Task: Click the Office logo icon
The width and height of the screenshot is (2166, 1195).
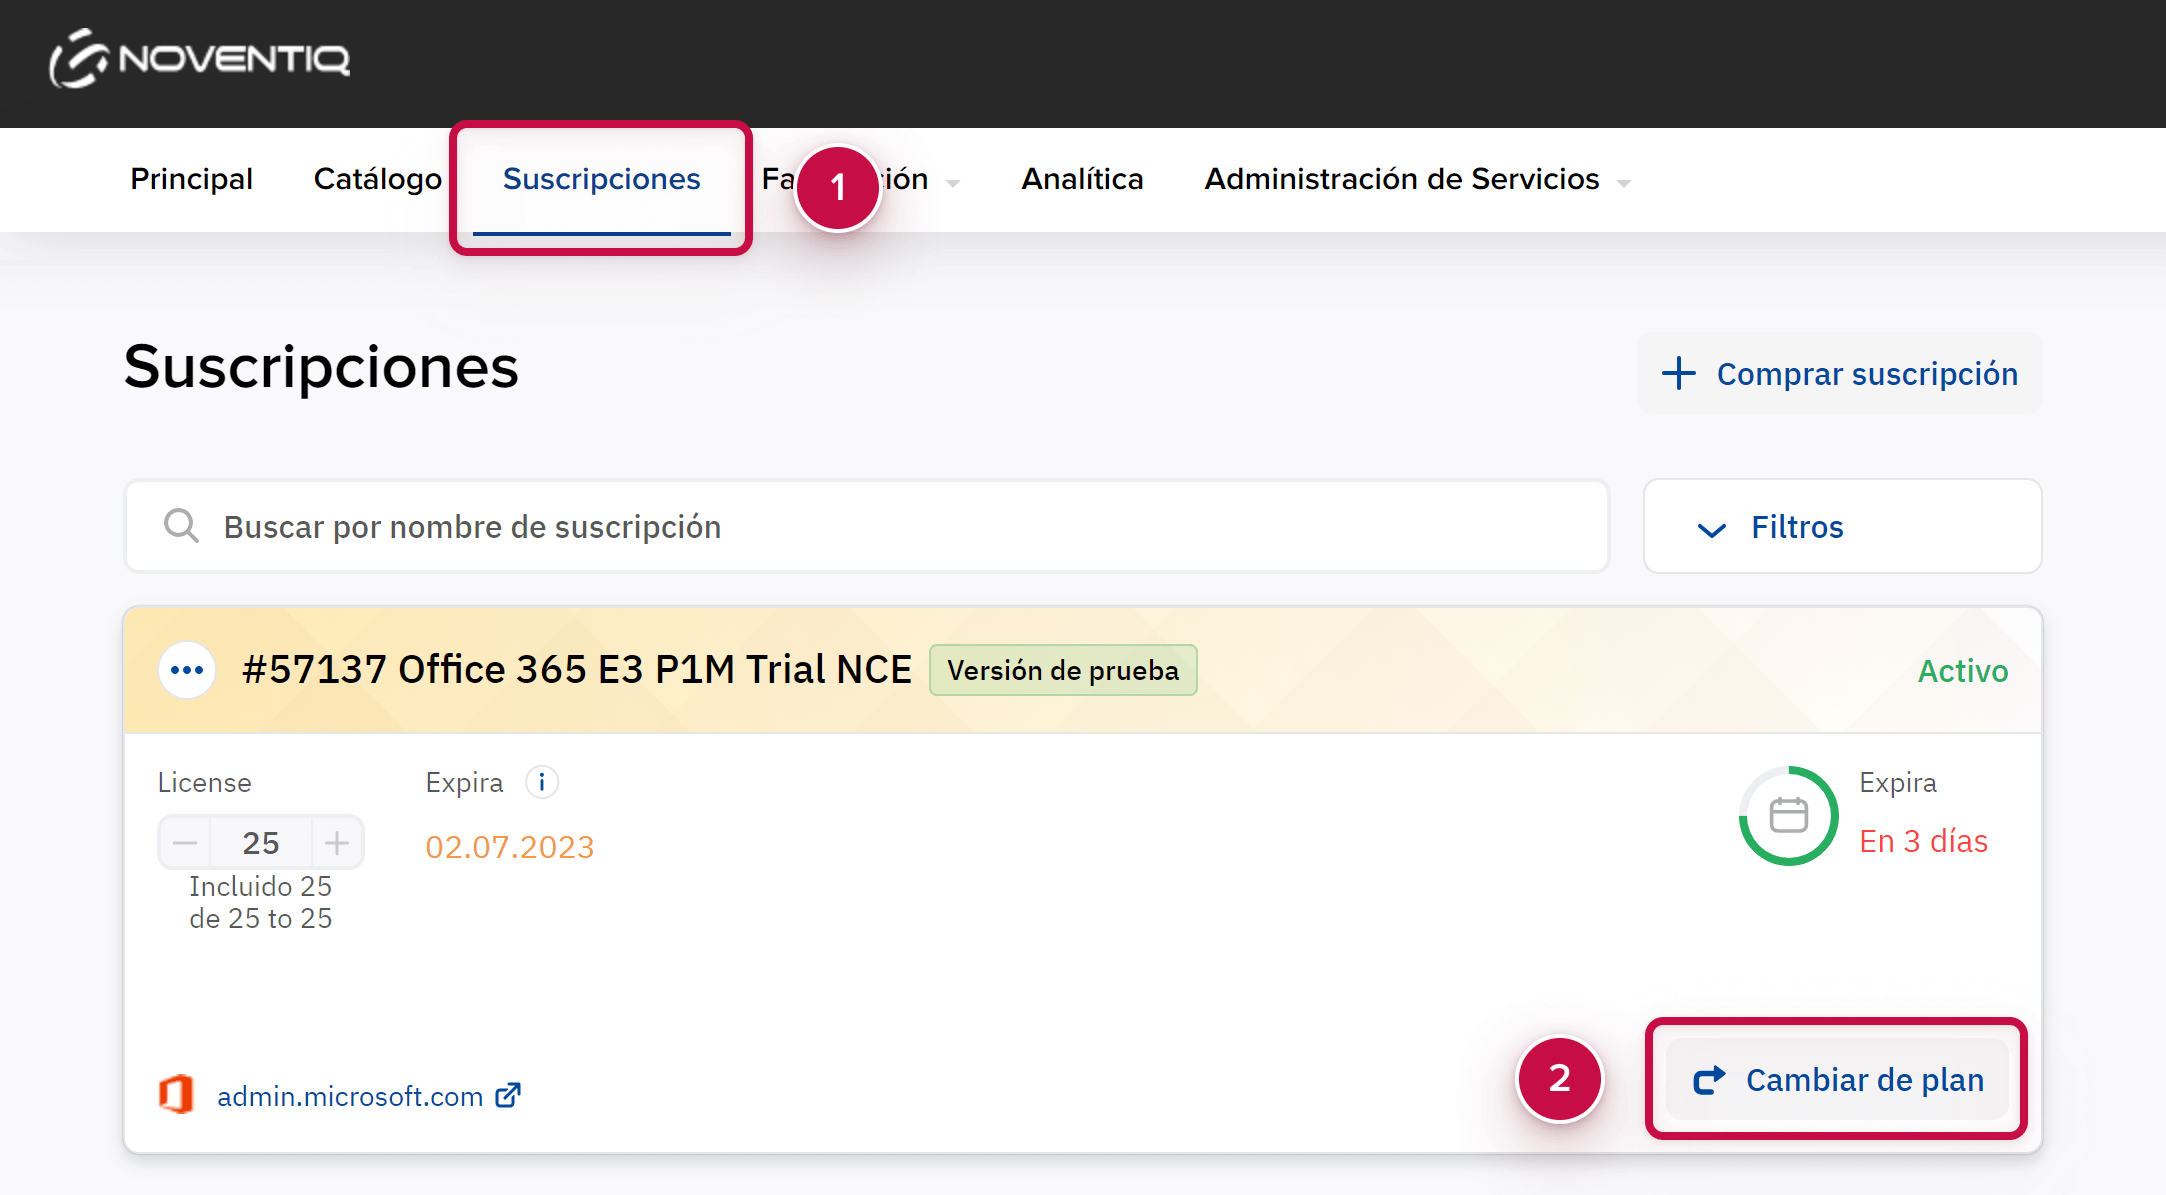Action: point(176,1095)
